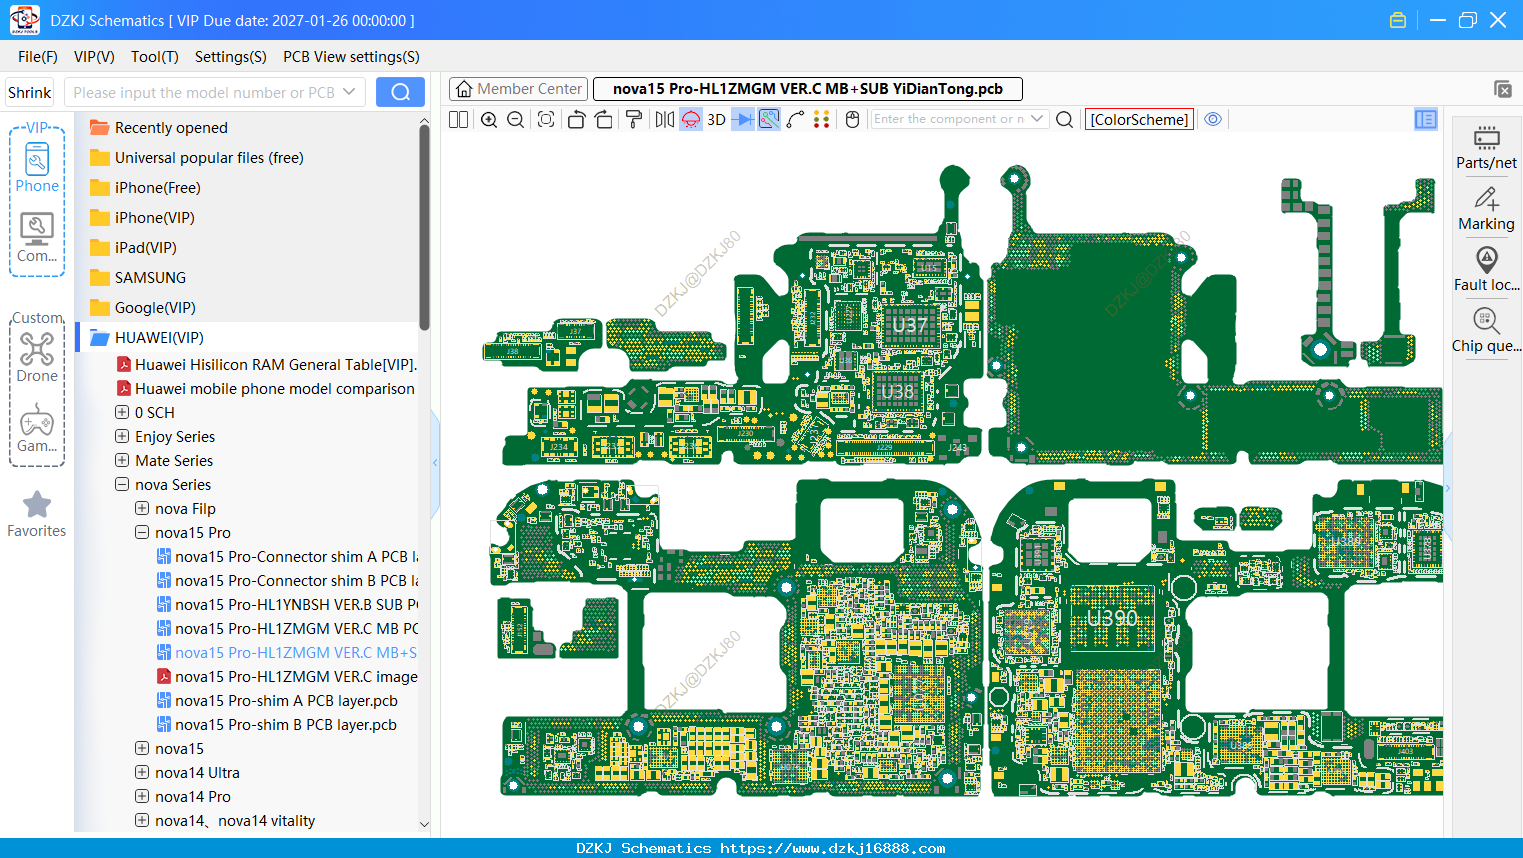Toggle the 3D view mode
The image size is (1523, 858).
point(716,119)
